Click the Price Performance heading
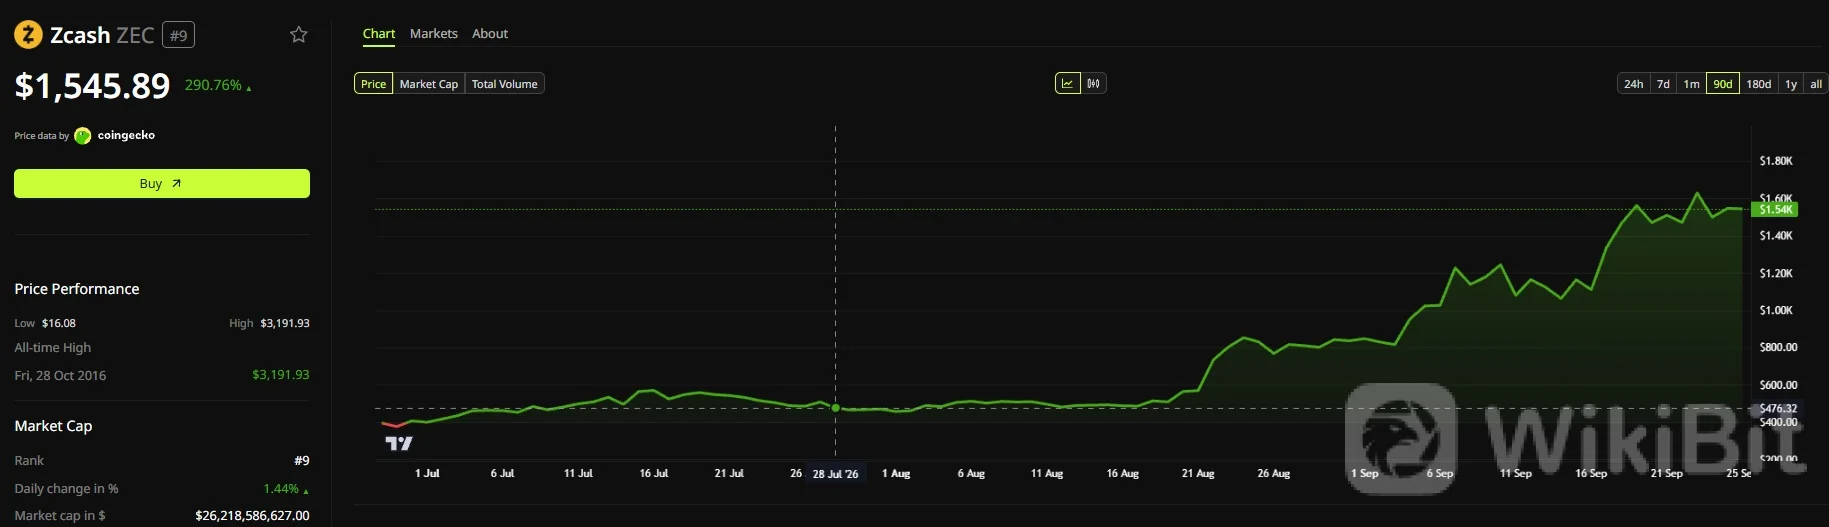The width and height of the screenshot is (1829, 527). (77, 289)
